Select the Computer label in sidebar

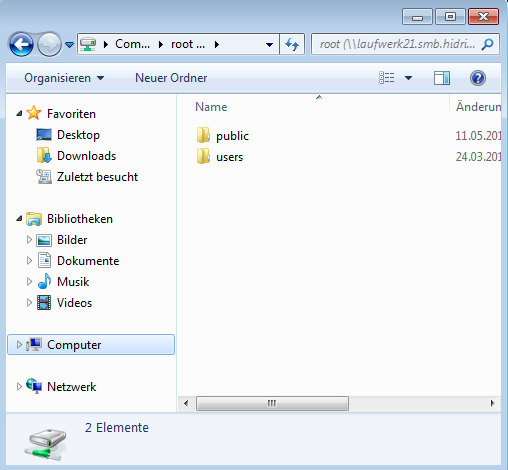pyautogui.click(x=74, y=345)
